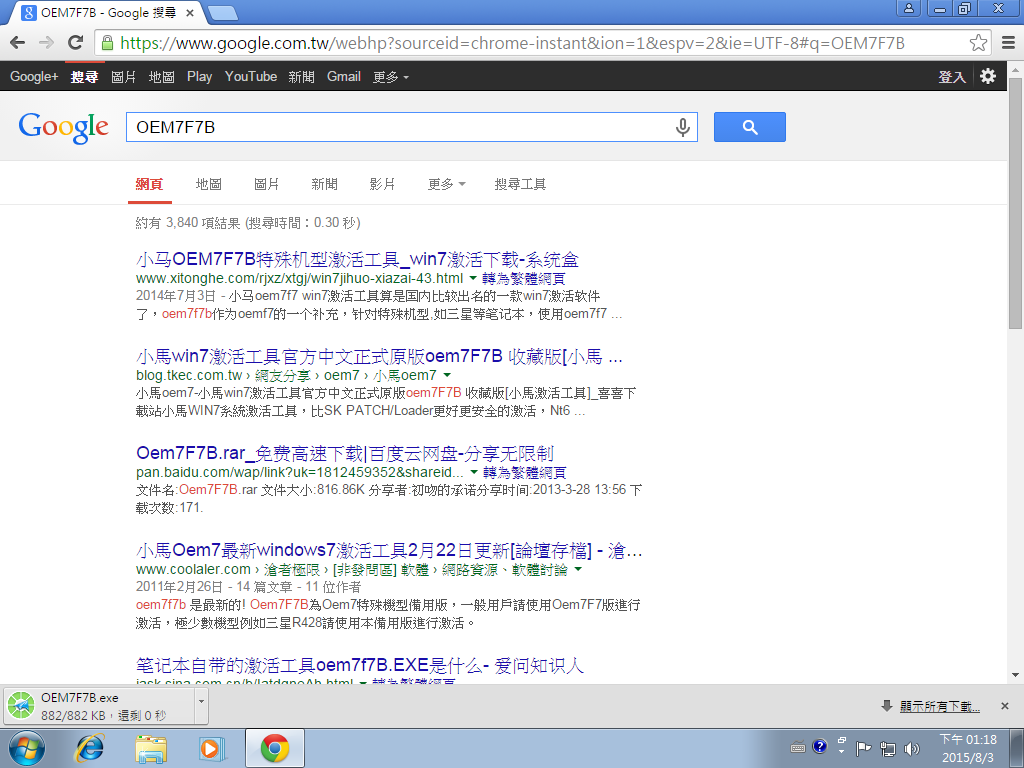Viewport: 1024px width, 768px height.
Task: Switch to 新聞 results tab
Action: click(x=325, y=184)
